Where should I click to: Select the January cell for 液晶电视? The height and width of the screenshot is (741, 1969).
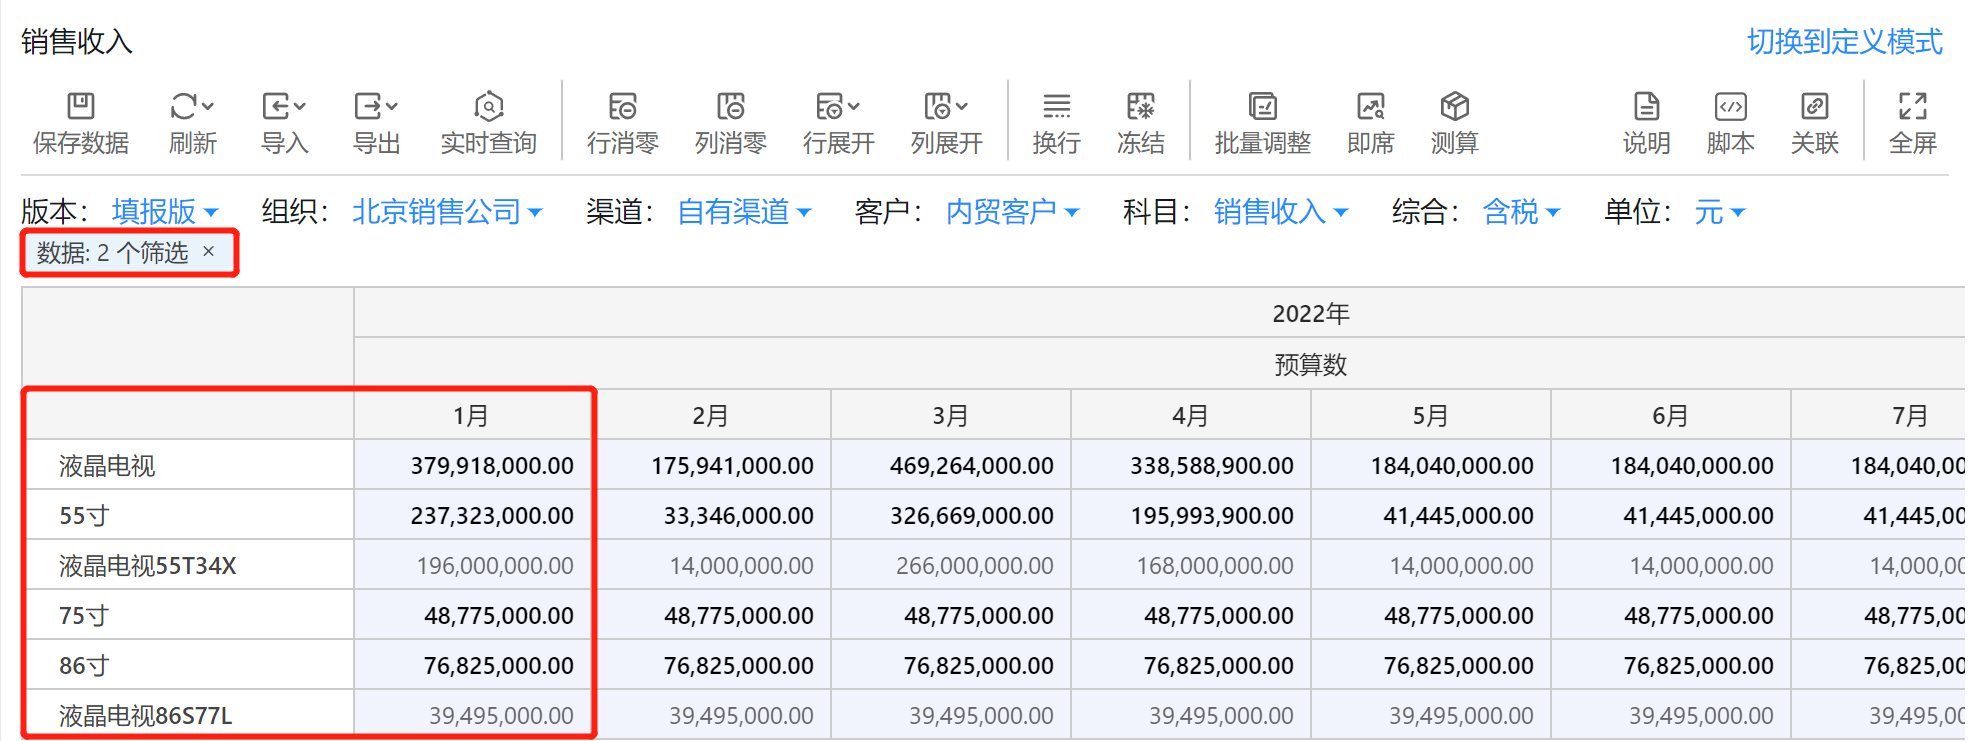pos(474,466)
